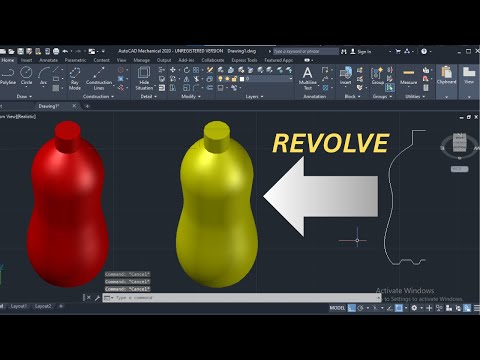The height and width of the screenshot is (360, 480).
Task: Expand the Groups panel dropdown
Action: [x=382, y=96]
